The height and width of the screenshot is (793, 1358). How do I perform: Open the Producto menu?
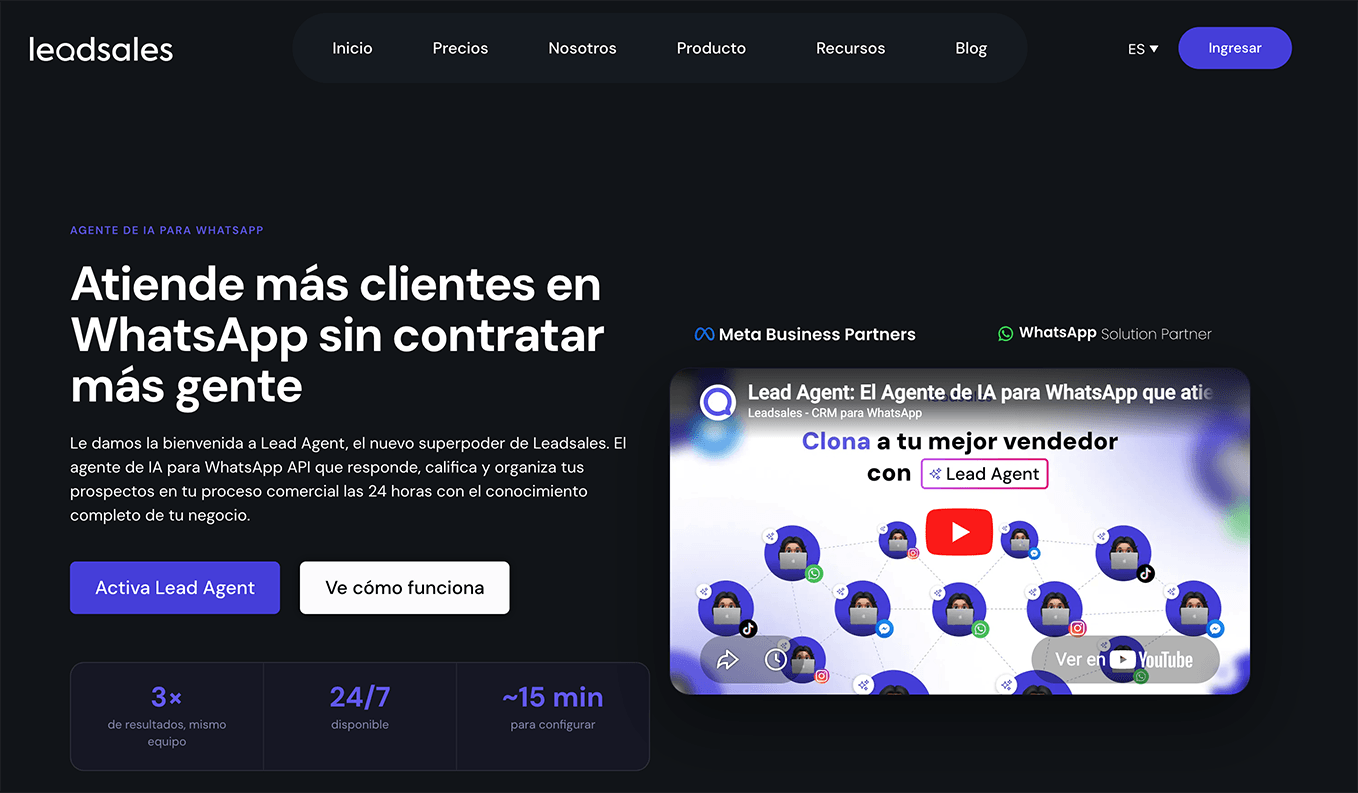point(711,48)
